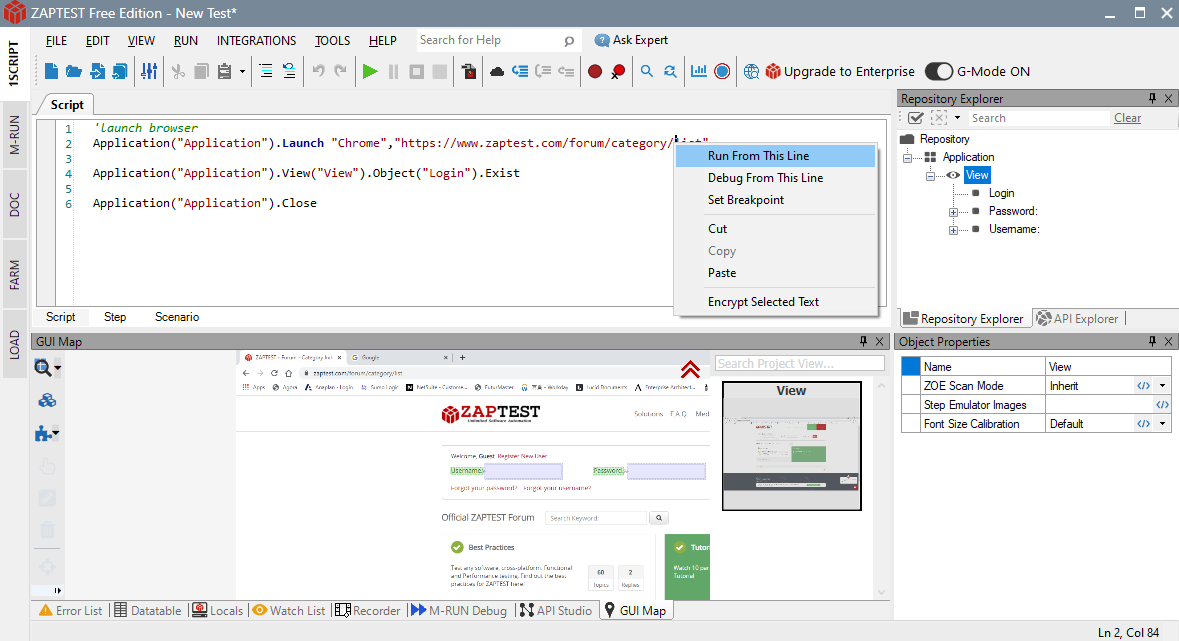Open dropdown arrow next to Paste icon

click(242, 72)
